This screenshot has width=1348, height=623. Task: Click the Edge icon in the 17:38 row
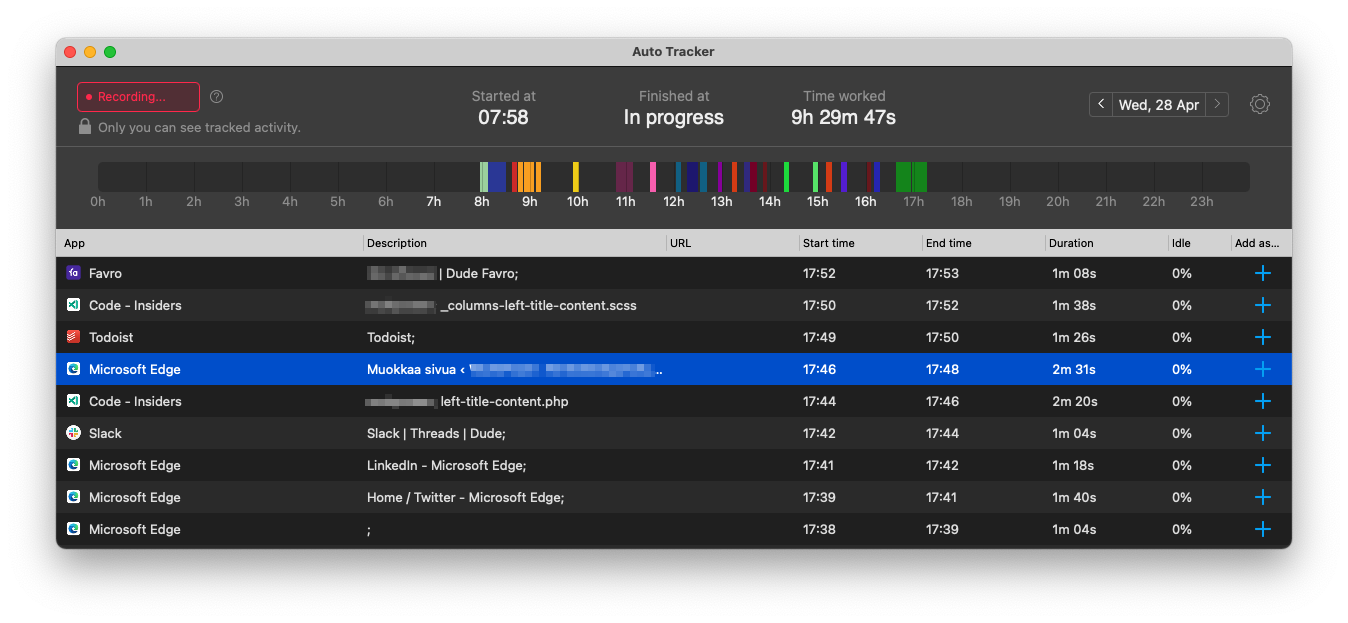pos(73,529)
